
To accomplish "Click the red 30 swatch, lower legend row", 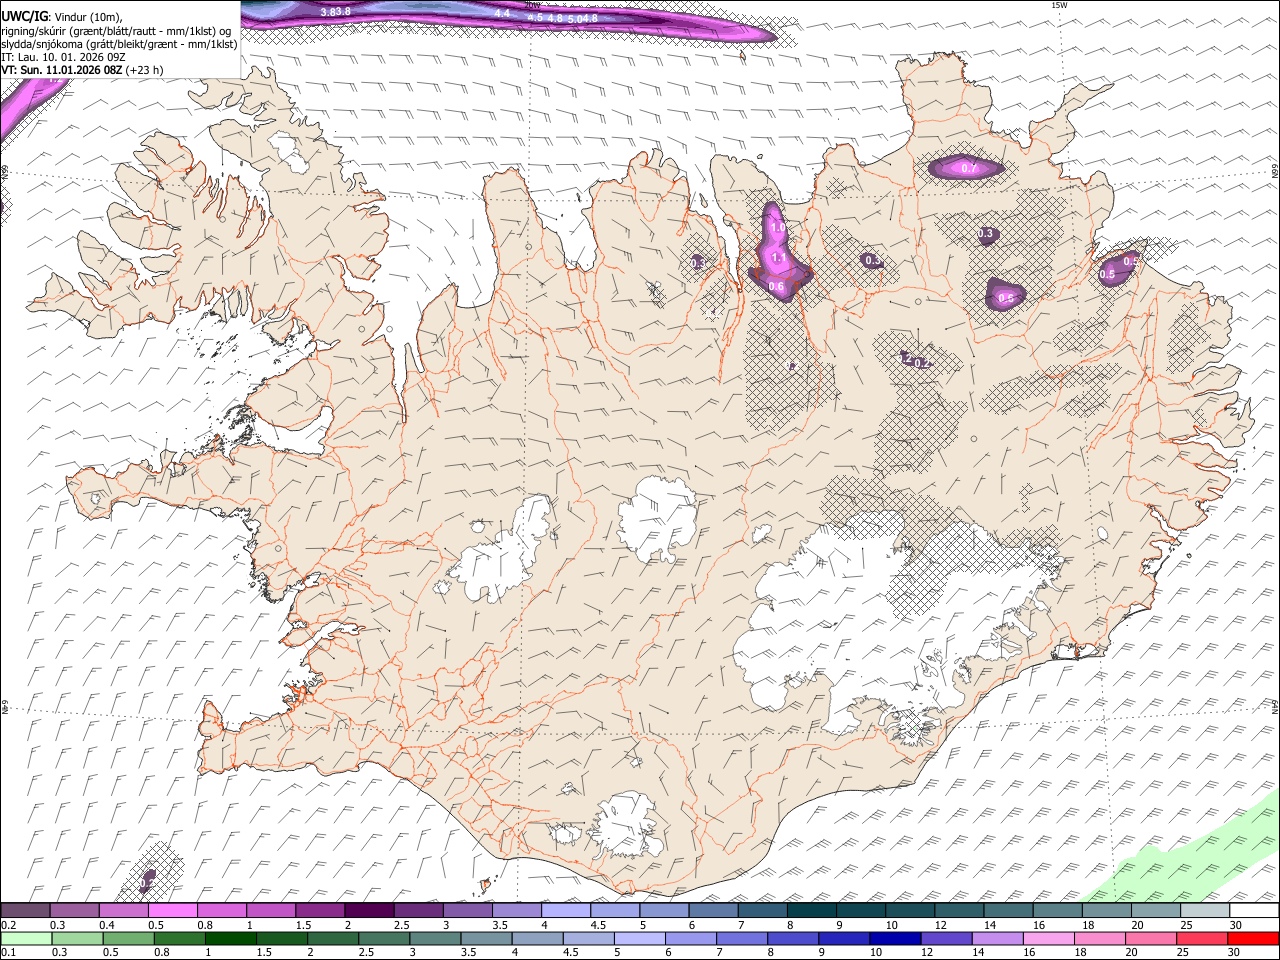I will (1252, 938).
